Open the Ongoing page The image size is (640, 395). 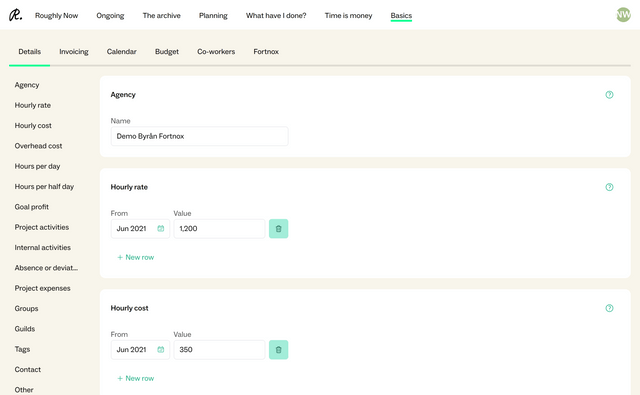pyautogui.click(x=110, y=16)
